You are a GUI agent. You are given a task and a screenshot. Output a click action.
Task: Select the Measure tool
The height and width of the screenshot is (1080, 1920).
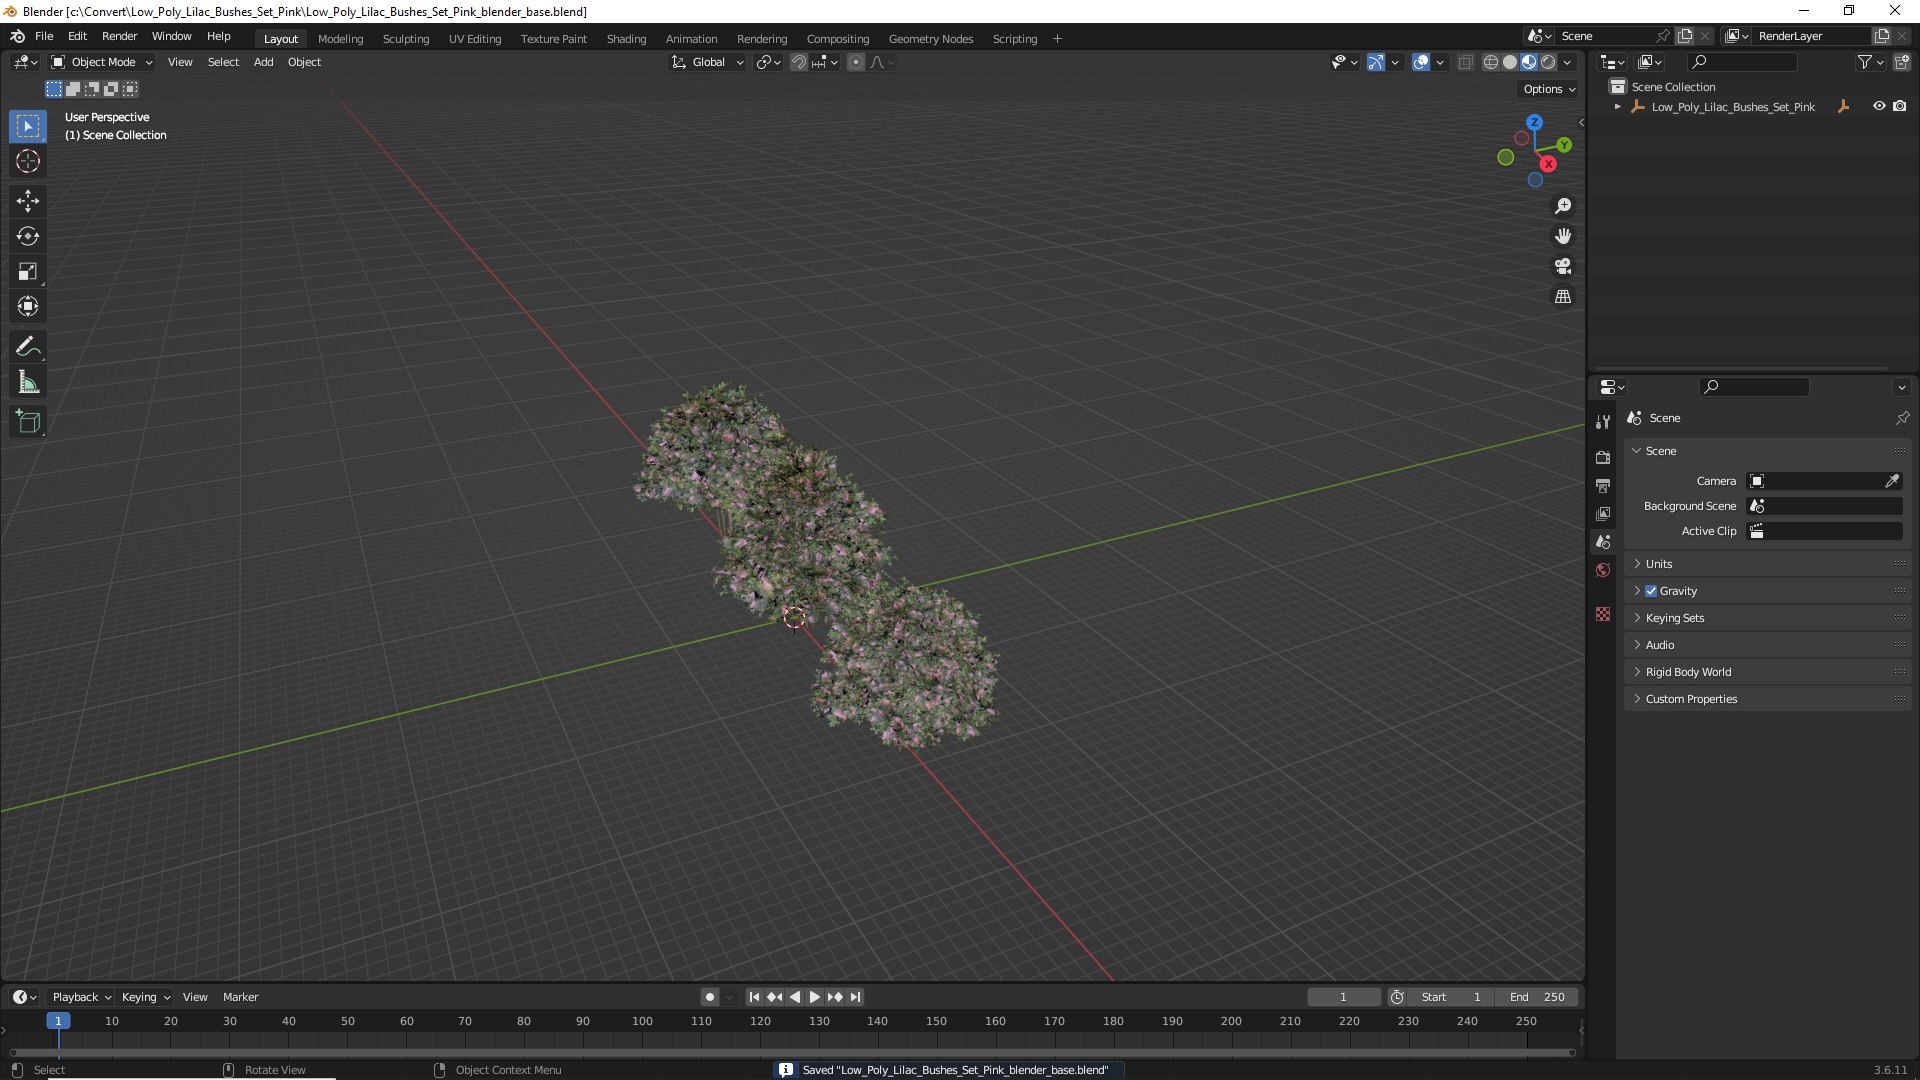click(x=28, y=382)
